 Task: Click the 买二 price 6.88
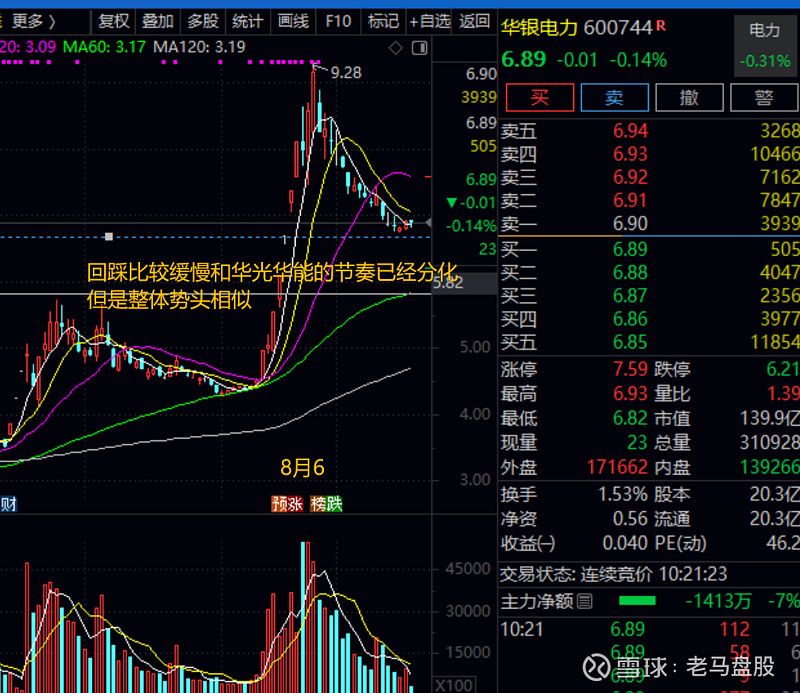pos(630,272)
